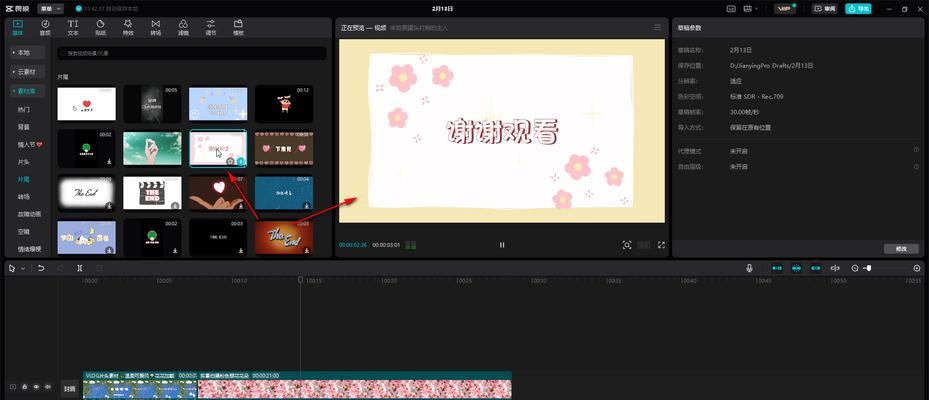The width and height of the screenshot is (929, 400).
Task: Add selected pink flower clip with plus button
Action: [x=241, y=161]
